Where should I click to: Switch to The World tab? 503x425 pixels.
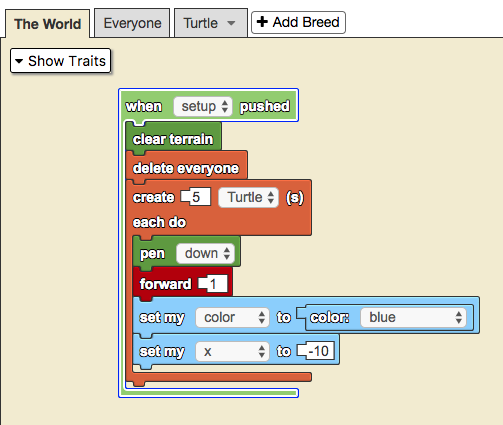tap(48, 24)
